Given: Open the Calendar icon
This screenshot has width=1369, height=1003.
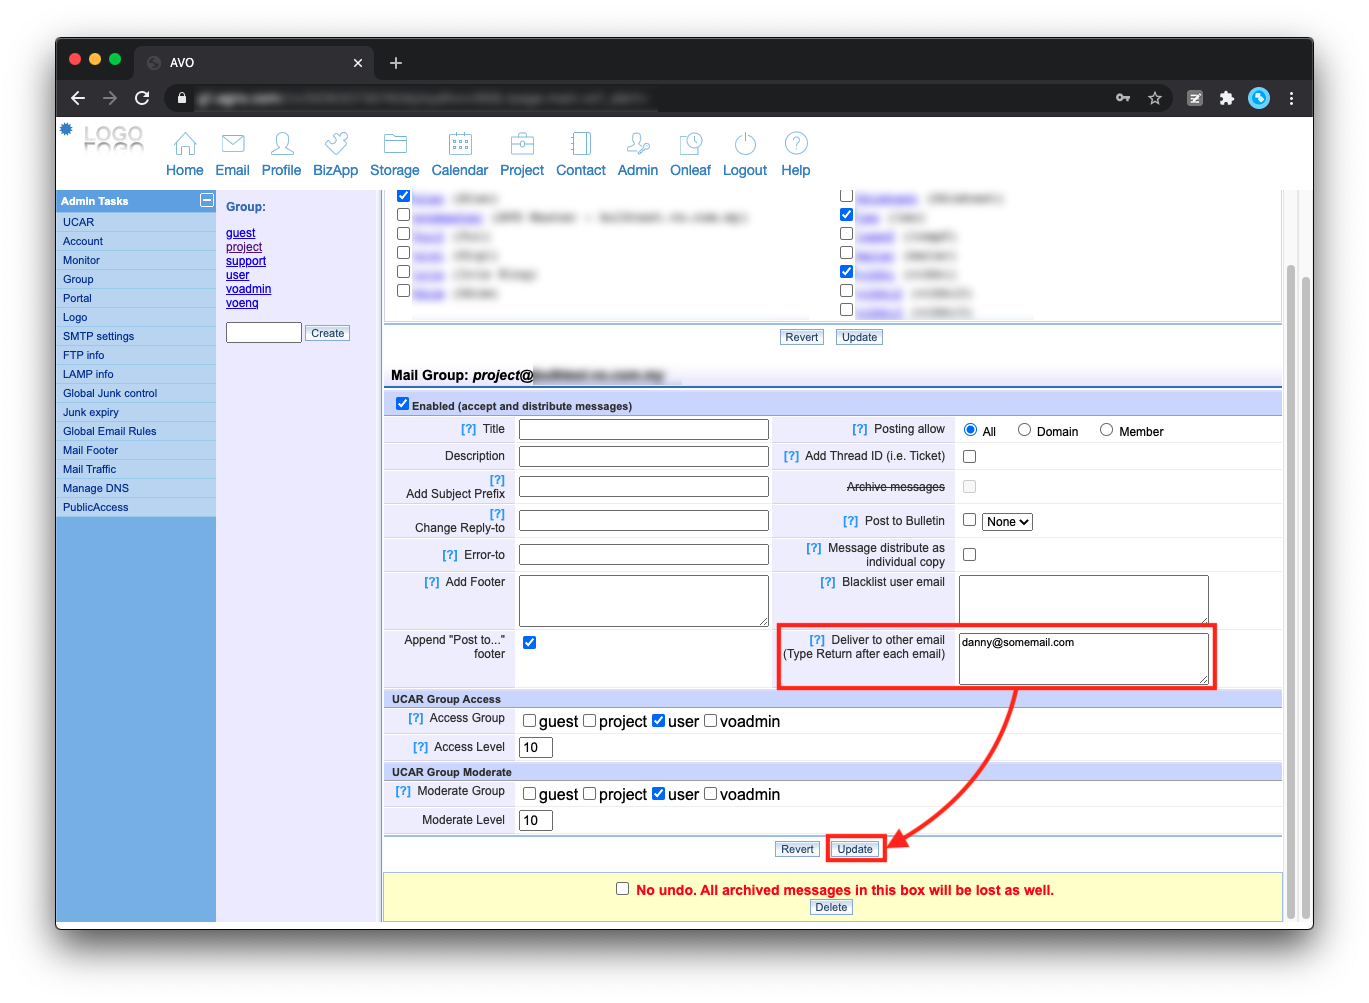Looking at the screenshot, I should pyautogui.click(x=460, y=144).
